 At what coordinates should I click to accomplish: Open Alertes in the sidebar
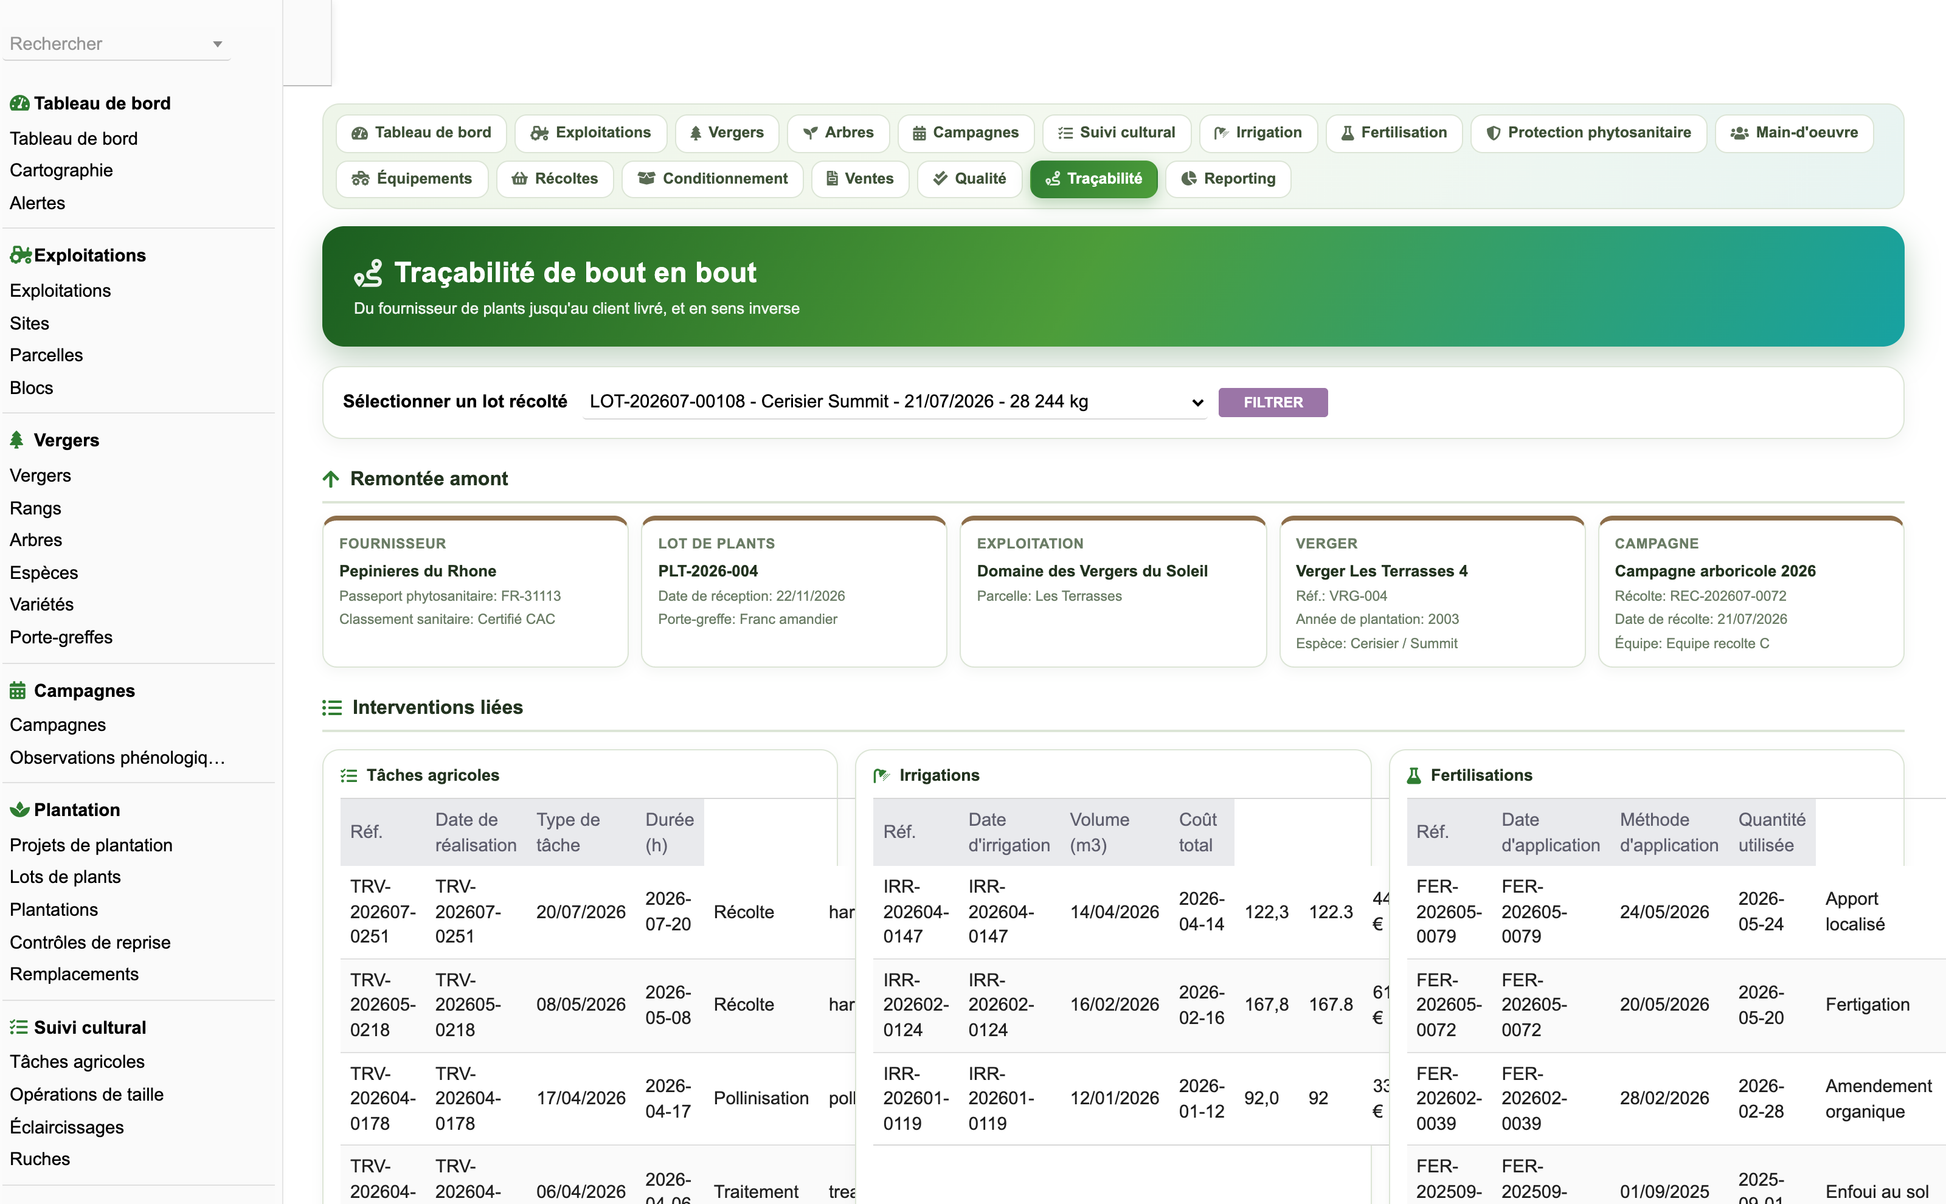[x=37, y=203]
